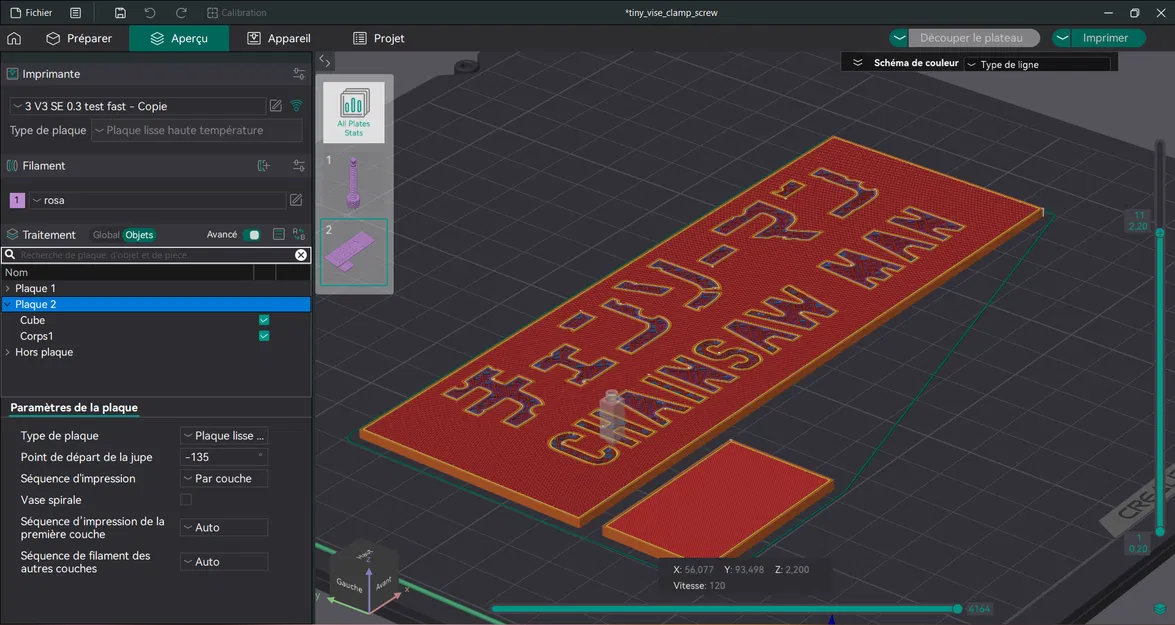The image size is (1175, 625).
Task: Open Type de plaque dropdown in plate parameters
Action: click(224, 435)
